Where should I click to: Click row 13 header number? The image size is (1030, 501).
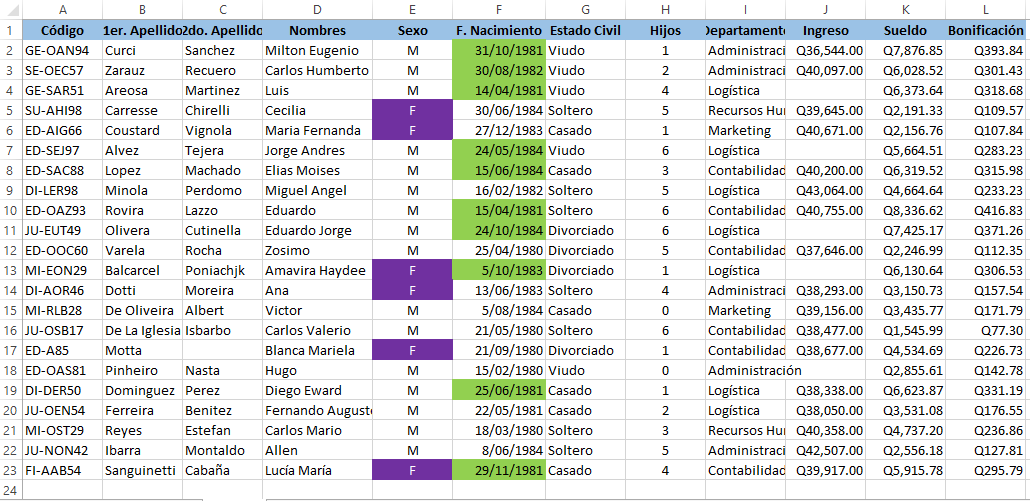[11, 270]
